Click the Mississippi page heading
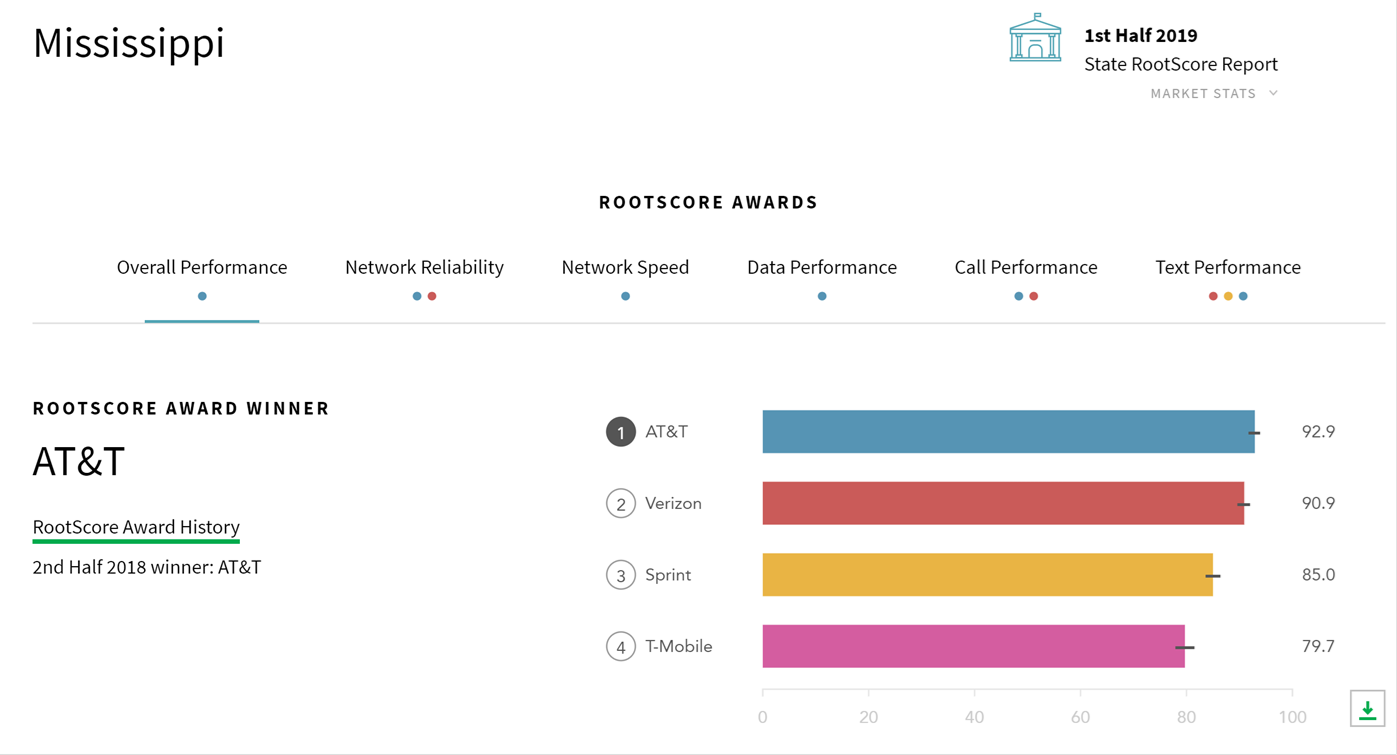This screenshot has width=1397, height=755. [129, 43]
